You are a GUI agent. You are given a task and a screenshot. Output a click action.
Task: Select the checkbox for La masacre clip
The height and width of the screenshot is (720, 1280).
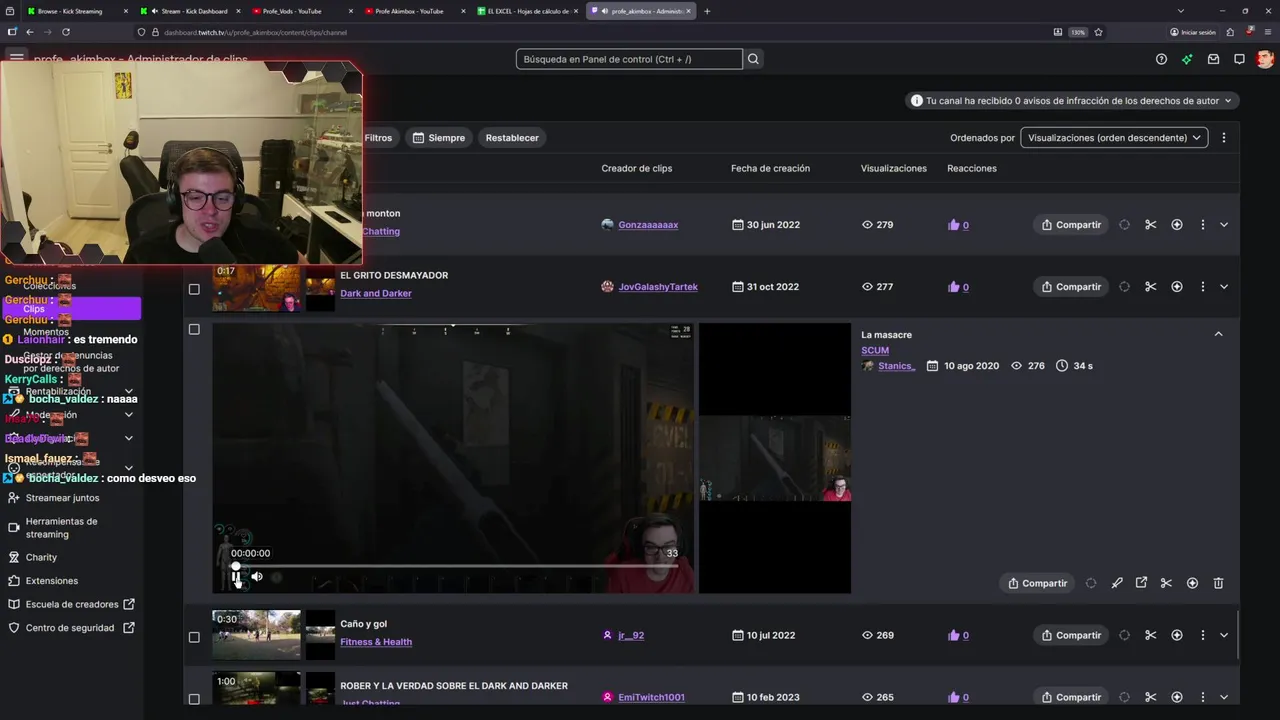click(194, 330)
